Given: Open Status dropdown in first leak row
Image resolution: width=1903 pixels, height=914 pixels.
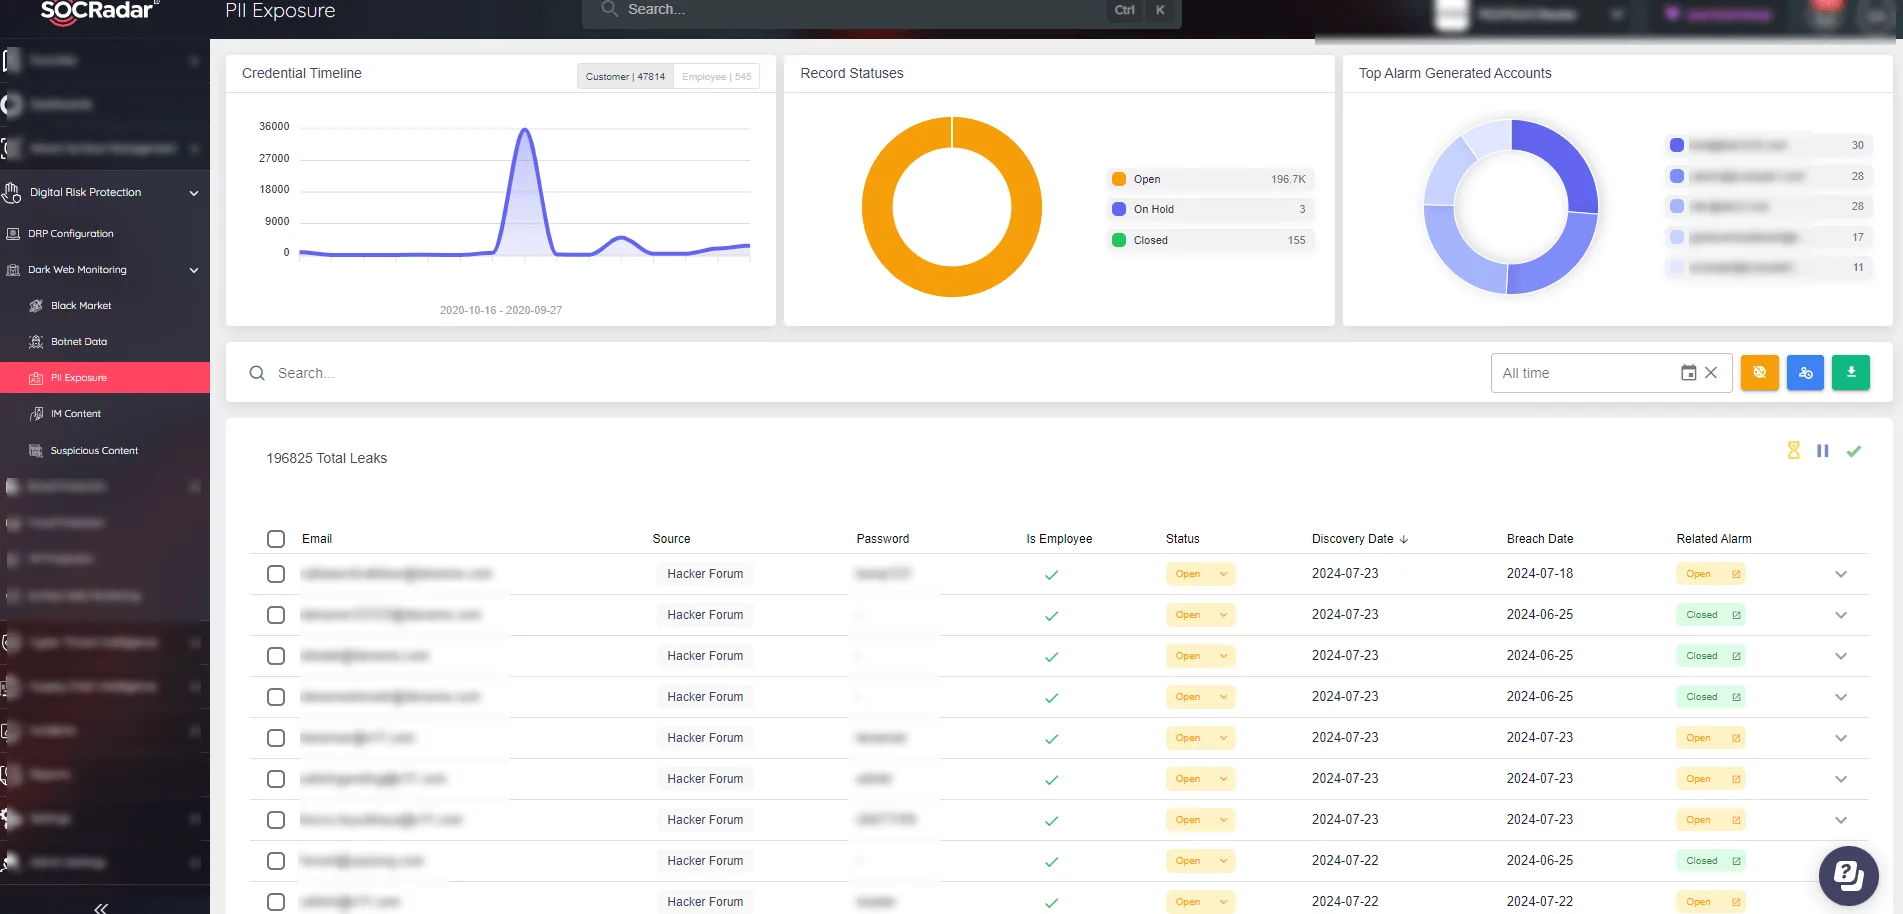Looking at the screenshot, I should tap(1200, 574).
